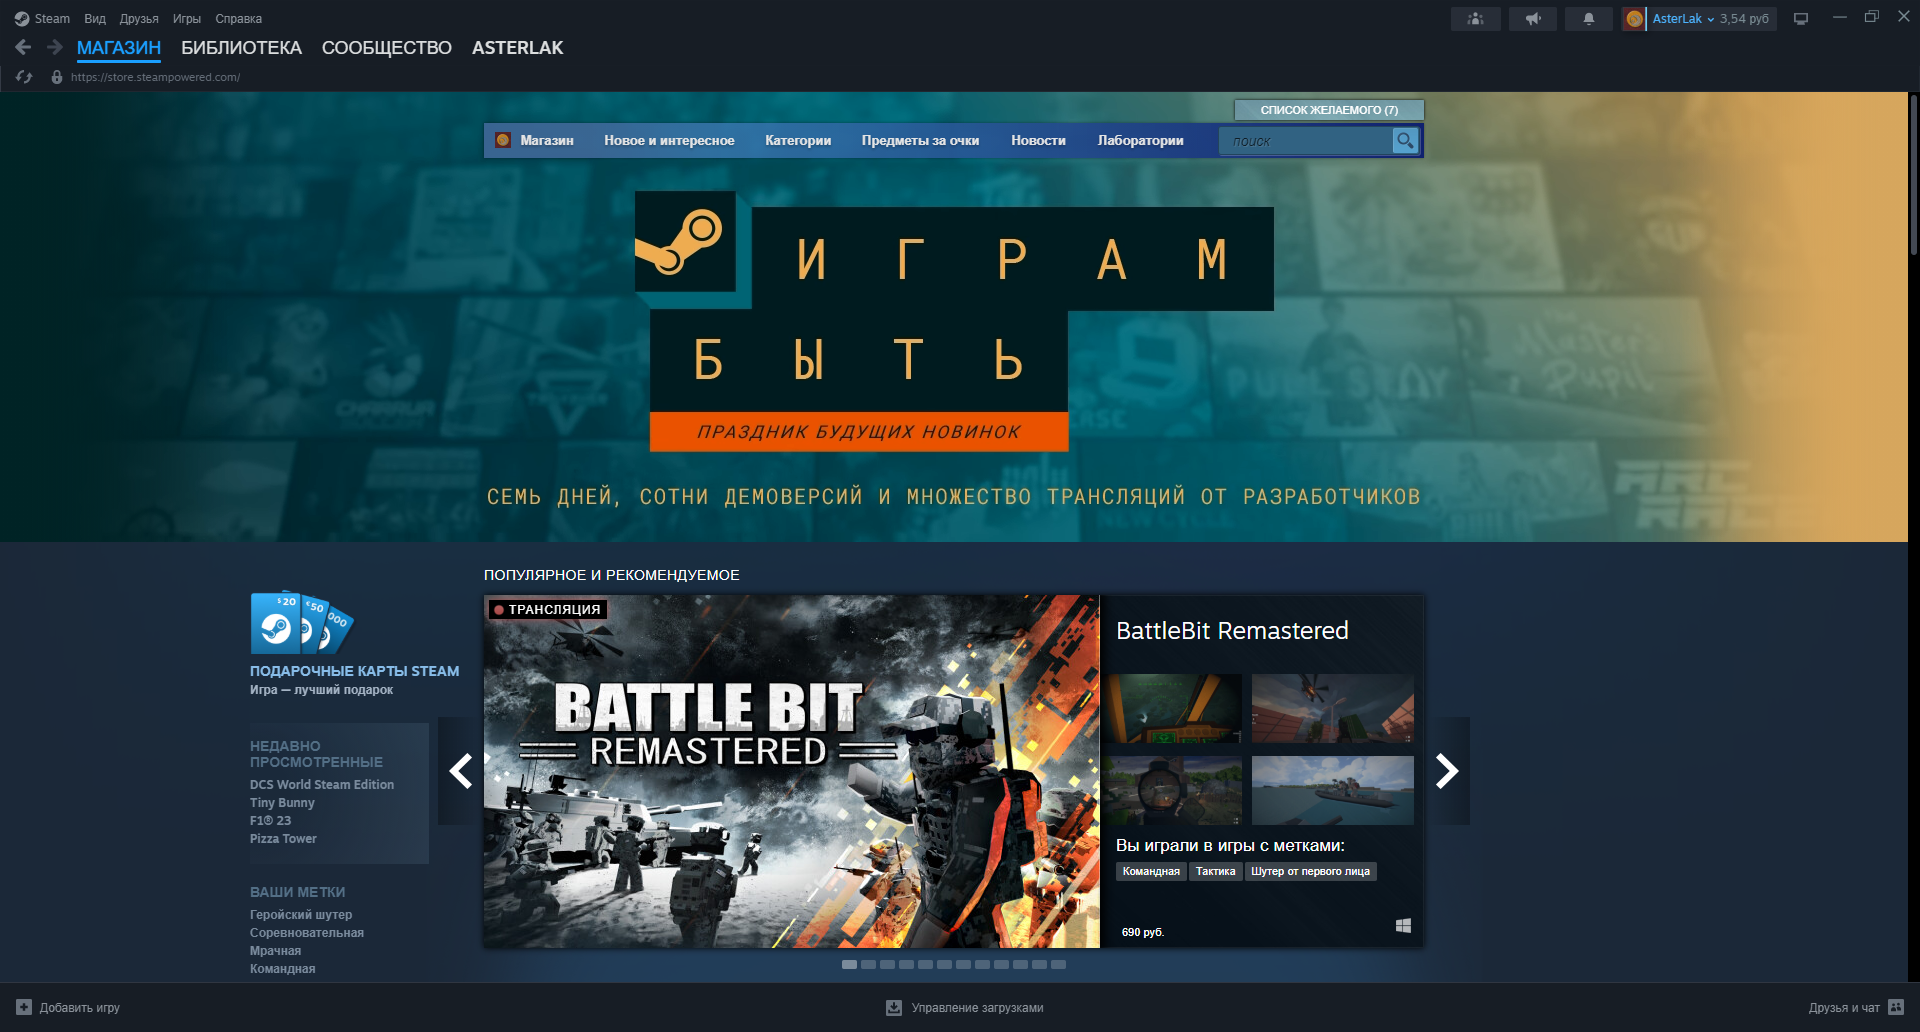The image size is (1920, 1032).
Task: Click the BattleBit Remastered main capsule image
Action: pyautogui.click(x=792, y=771)
